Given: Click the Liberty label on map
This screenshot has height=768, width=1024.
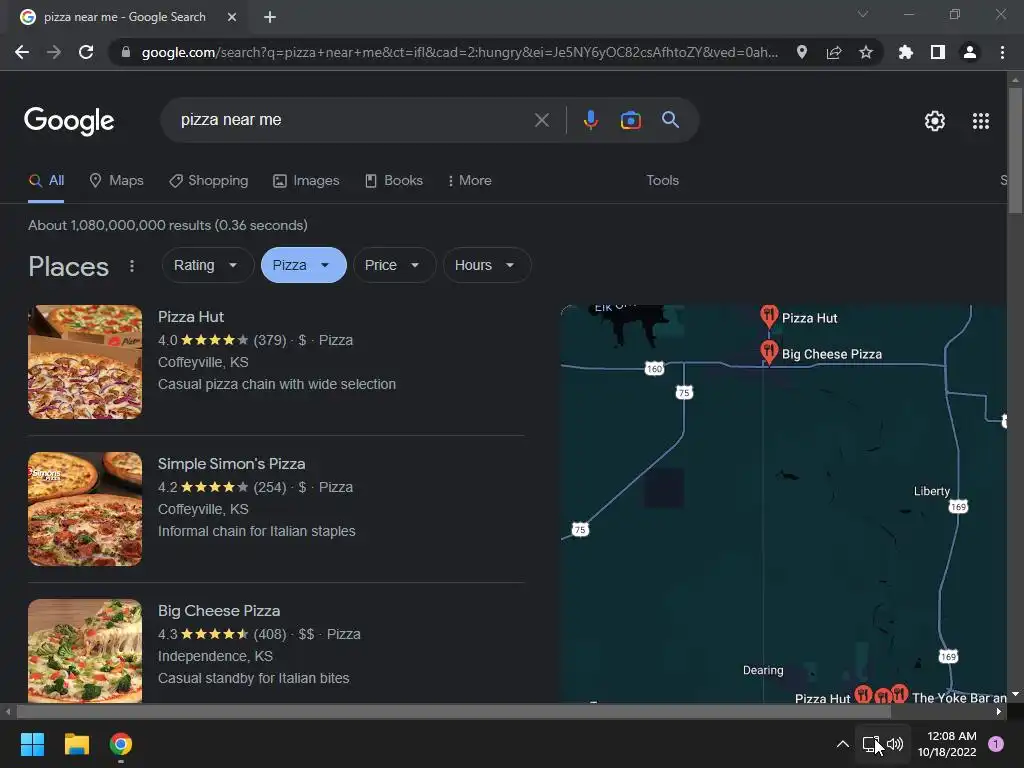Looking at the screenshot, I should 931,491.
